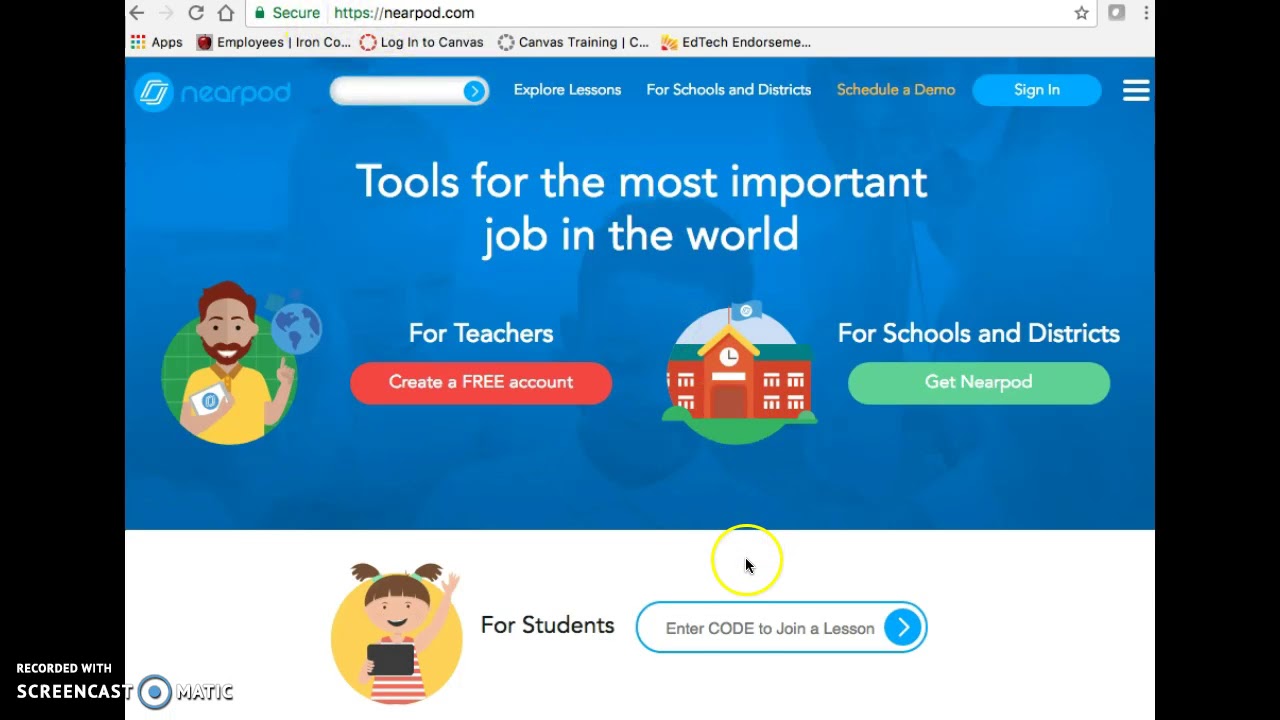The height and width of the screenshot is (720, 1280).
Task: Click the green Secure padlock icon
Action: [260, 13]
